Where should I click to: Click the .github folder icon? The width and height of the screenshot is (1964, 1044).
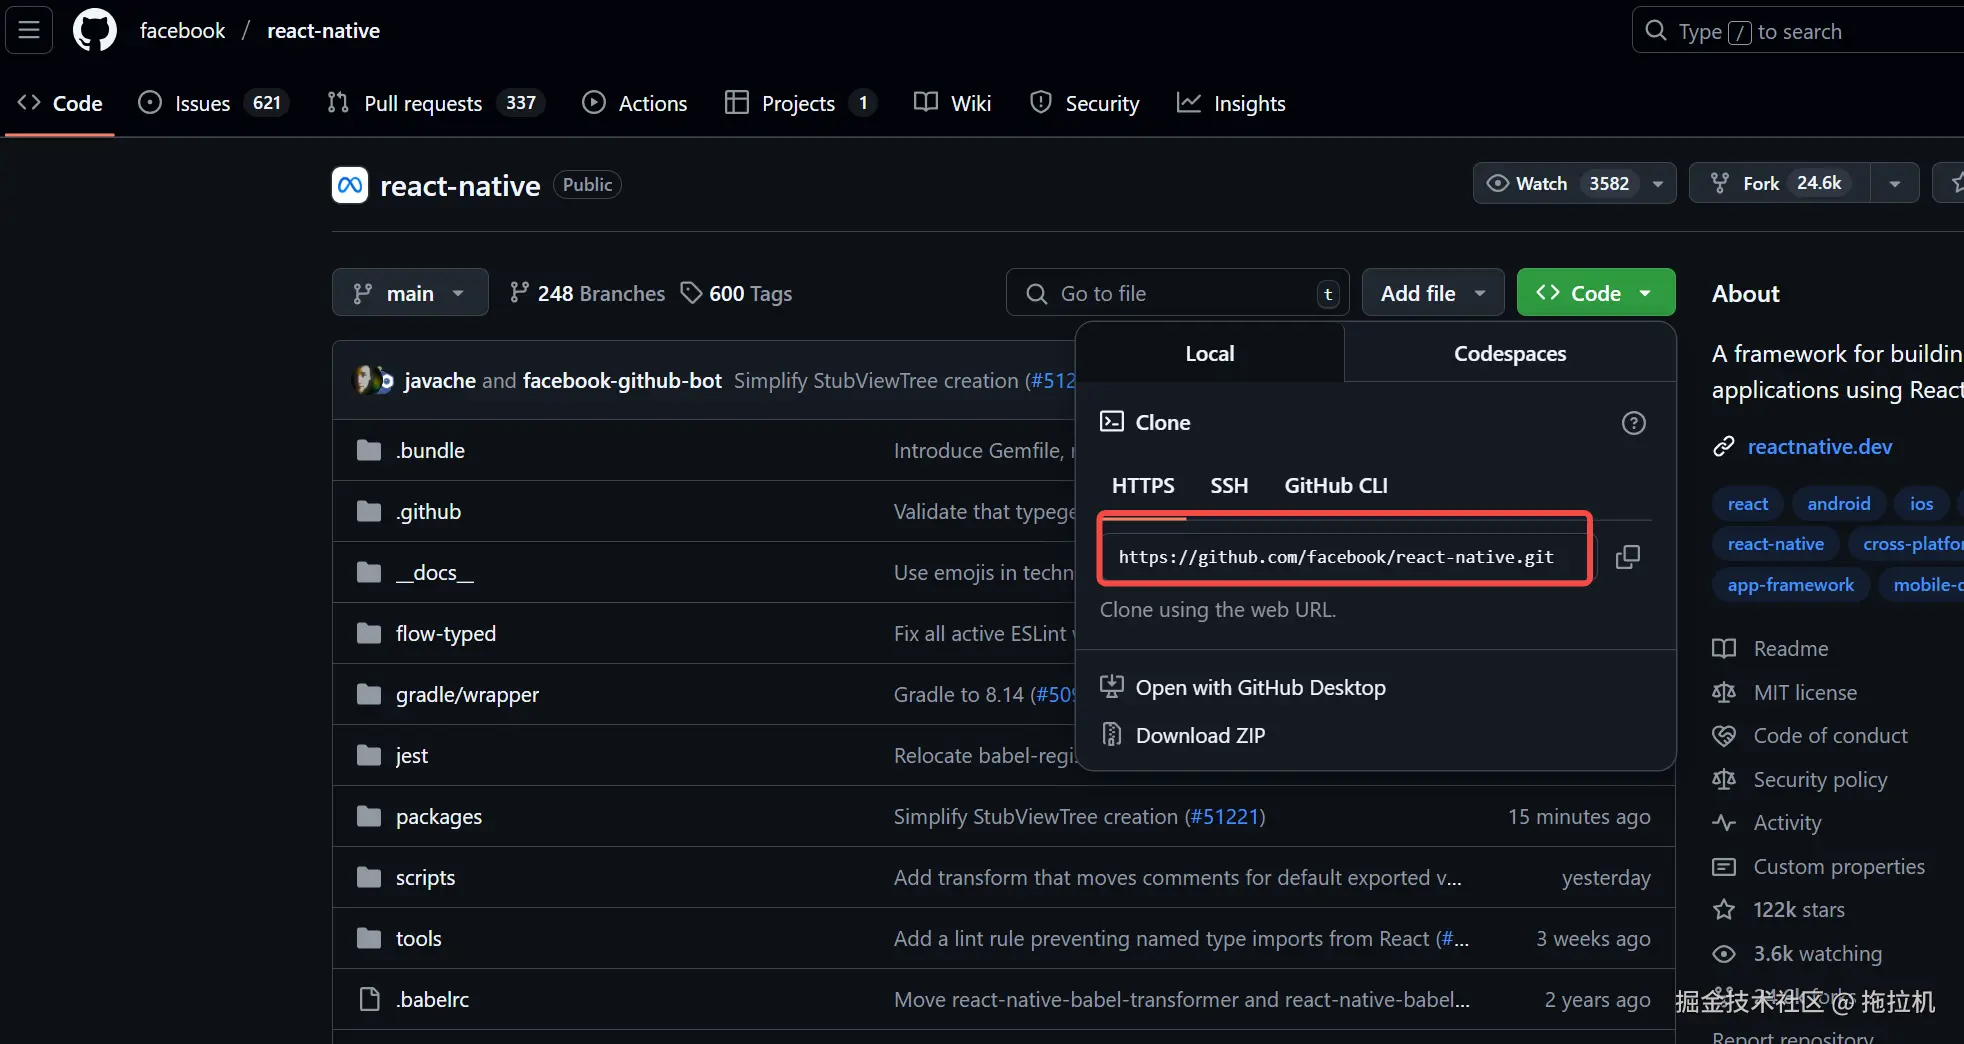click(369, 511)
